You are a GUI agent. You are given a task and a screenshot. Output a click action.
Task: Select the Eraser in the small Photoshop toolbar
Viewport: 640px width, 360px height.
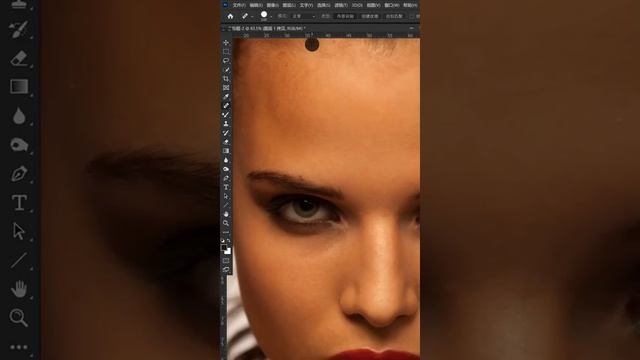[x=226, y=142]
